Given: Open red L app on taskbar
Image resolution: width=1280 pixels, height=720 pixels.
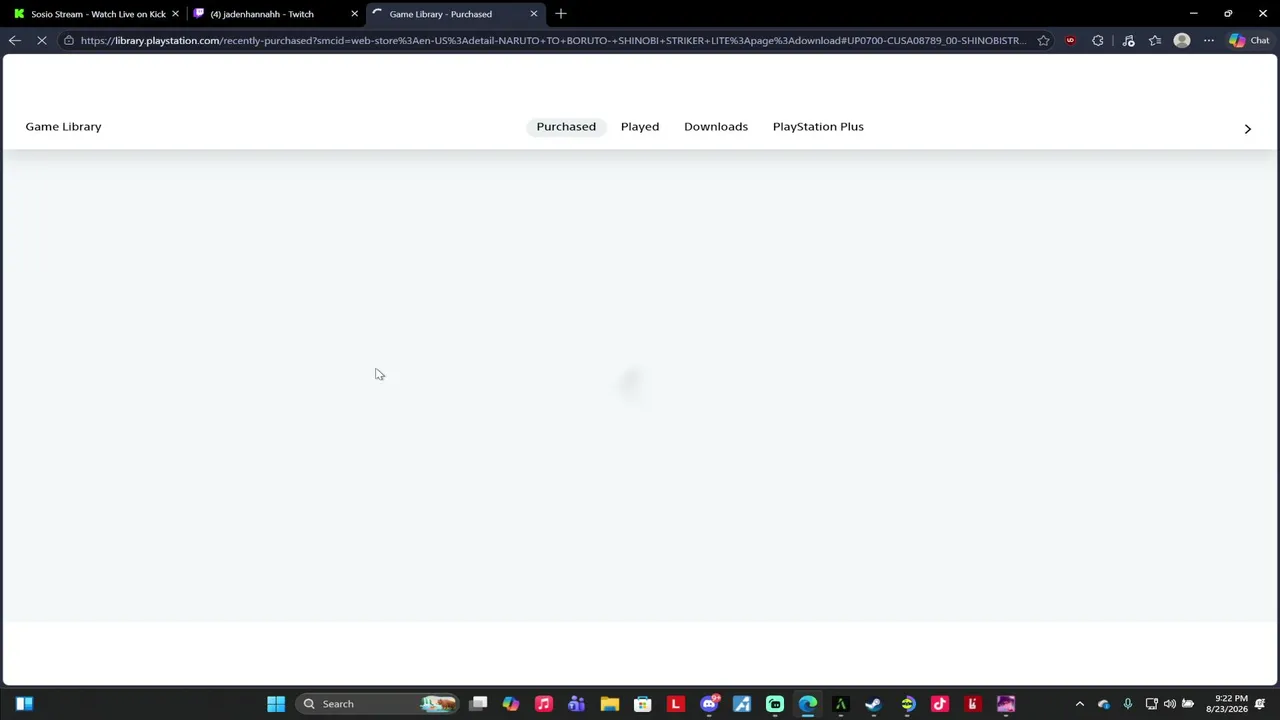Looking at the screenshot, I should coord(676,704).
